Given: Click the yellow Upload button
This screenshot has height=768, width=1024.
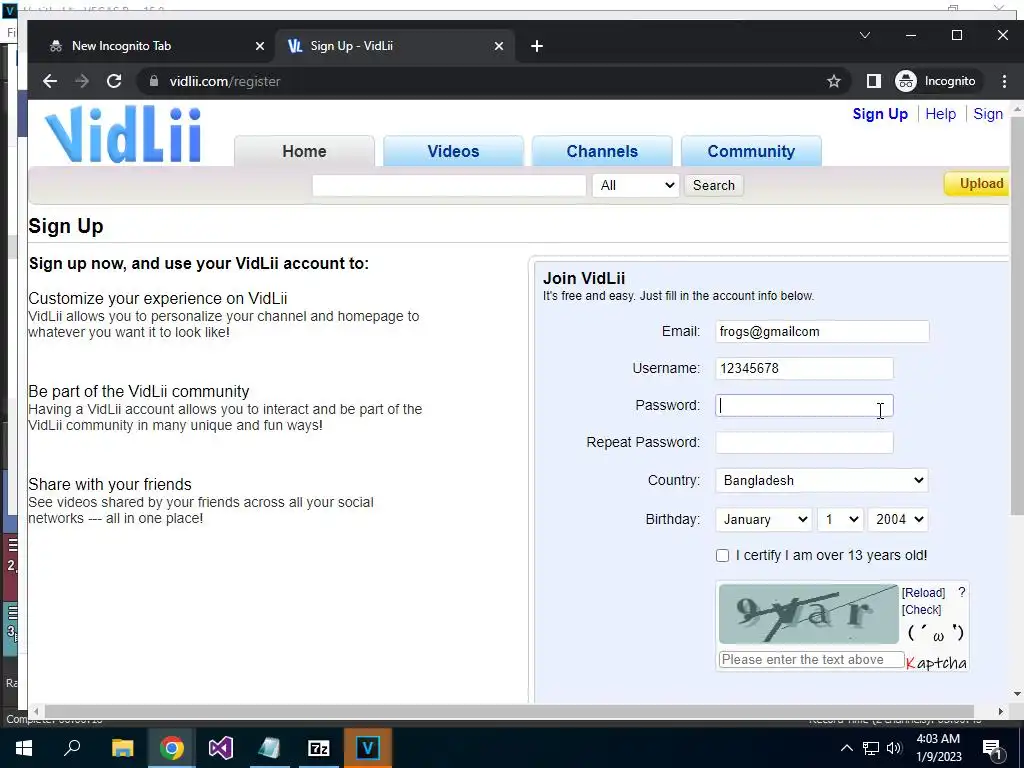Looking at the screenshot, I should [978, 184].
